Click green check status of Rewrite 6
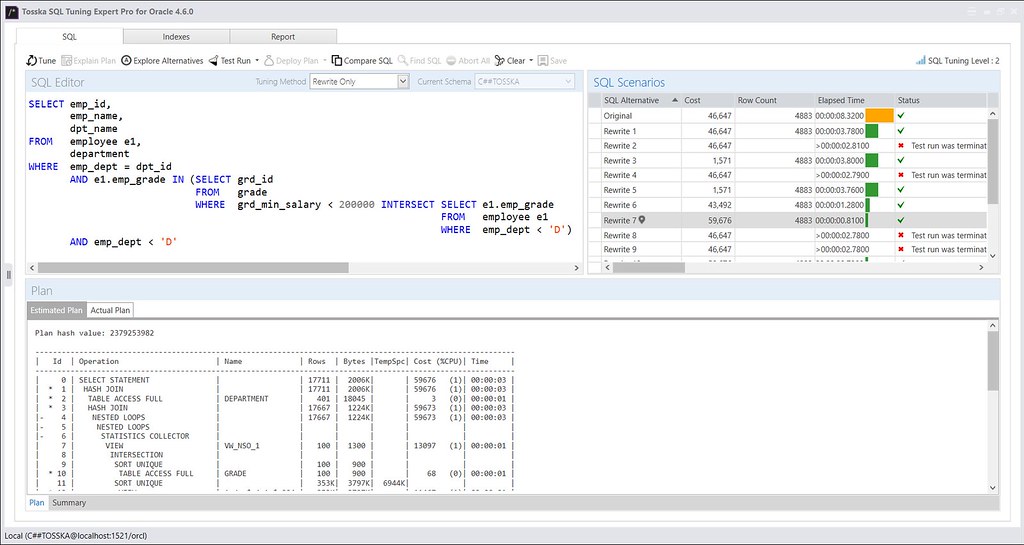1024x545 pixels. click(901, 205)
